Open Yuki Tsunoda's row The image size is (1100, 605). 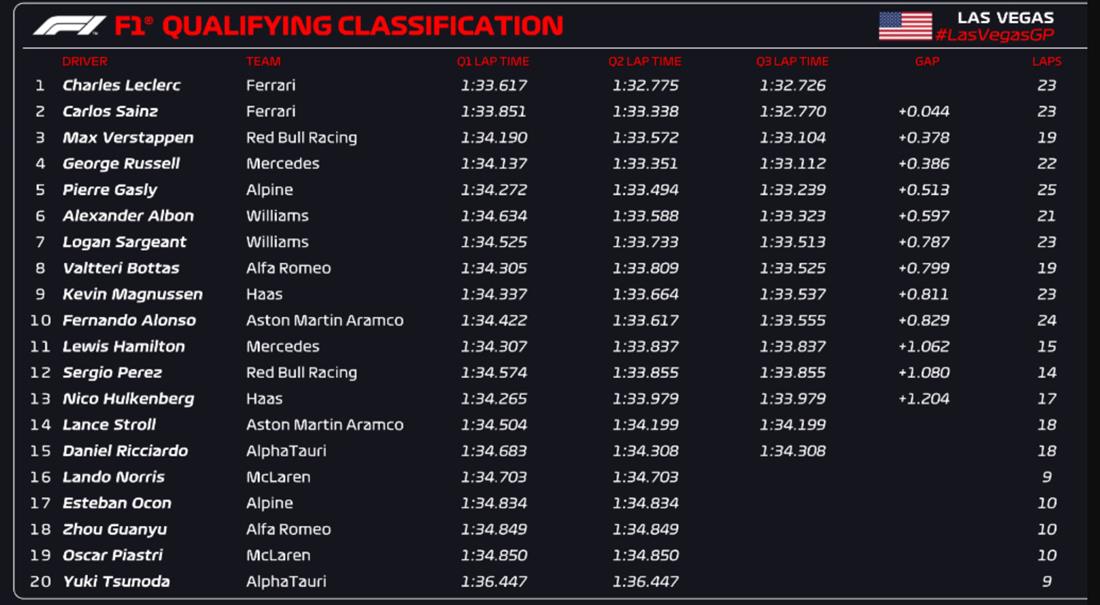point(116,582)
